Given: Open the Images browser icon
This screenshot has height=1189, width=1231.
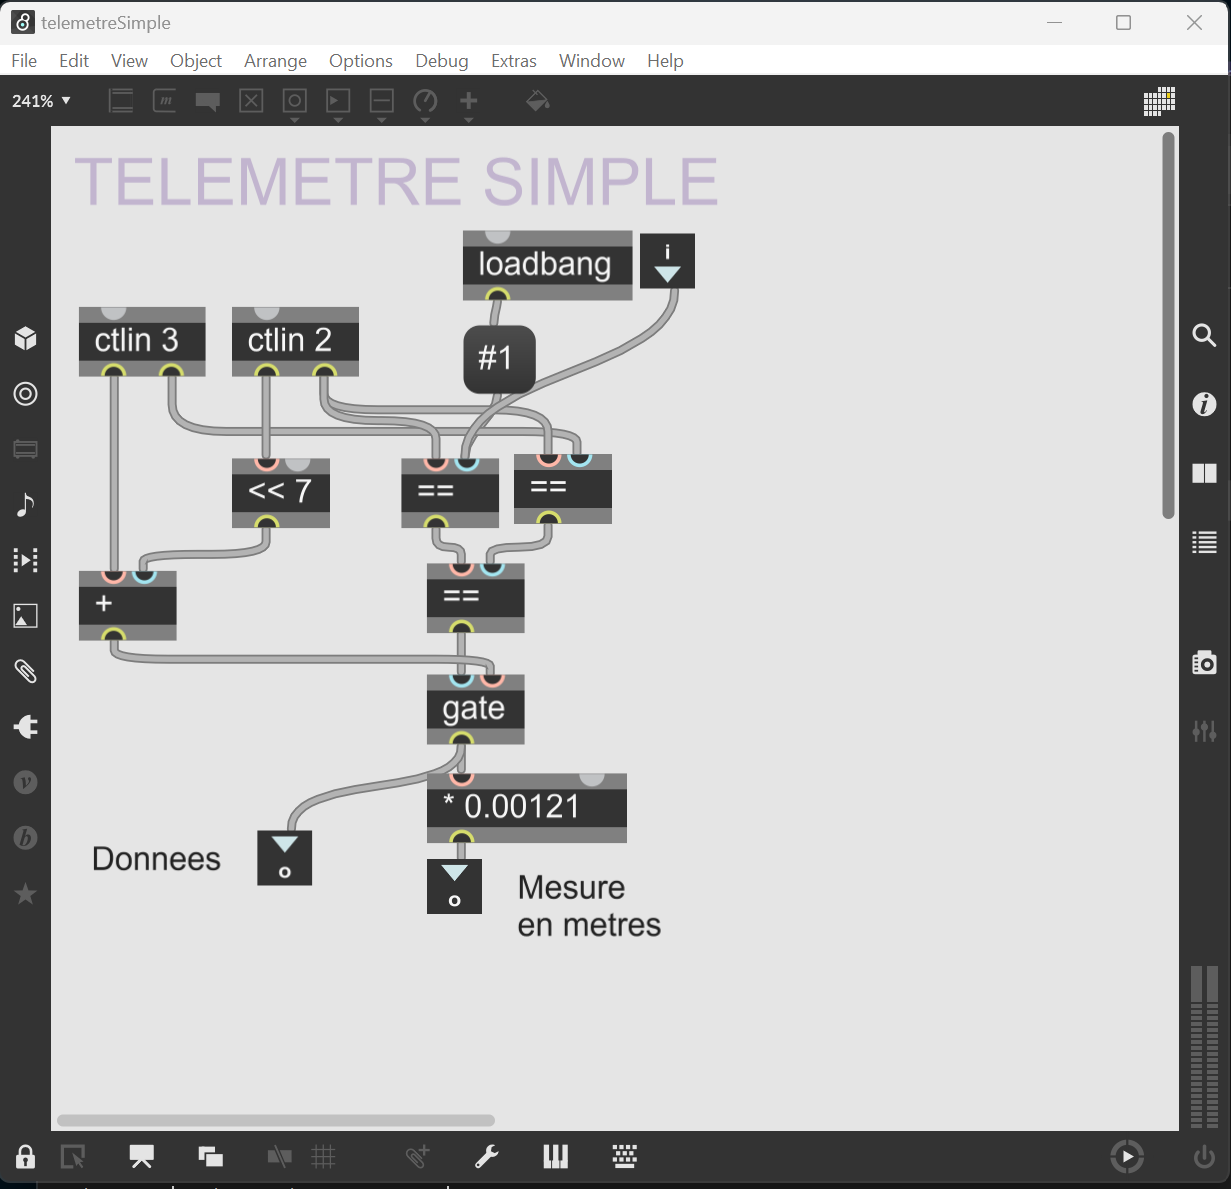Looking at the screenshot, I should [x=26, y=616].
